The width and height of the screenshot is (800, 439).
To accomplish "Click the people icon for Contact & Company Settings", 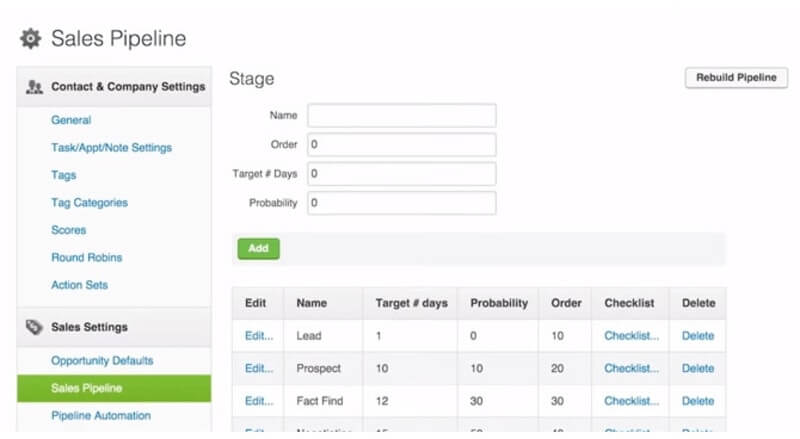I will pos(34,87).
